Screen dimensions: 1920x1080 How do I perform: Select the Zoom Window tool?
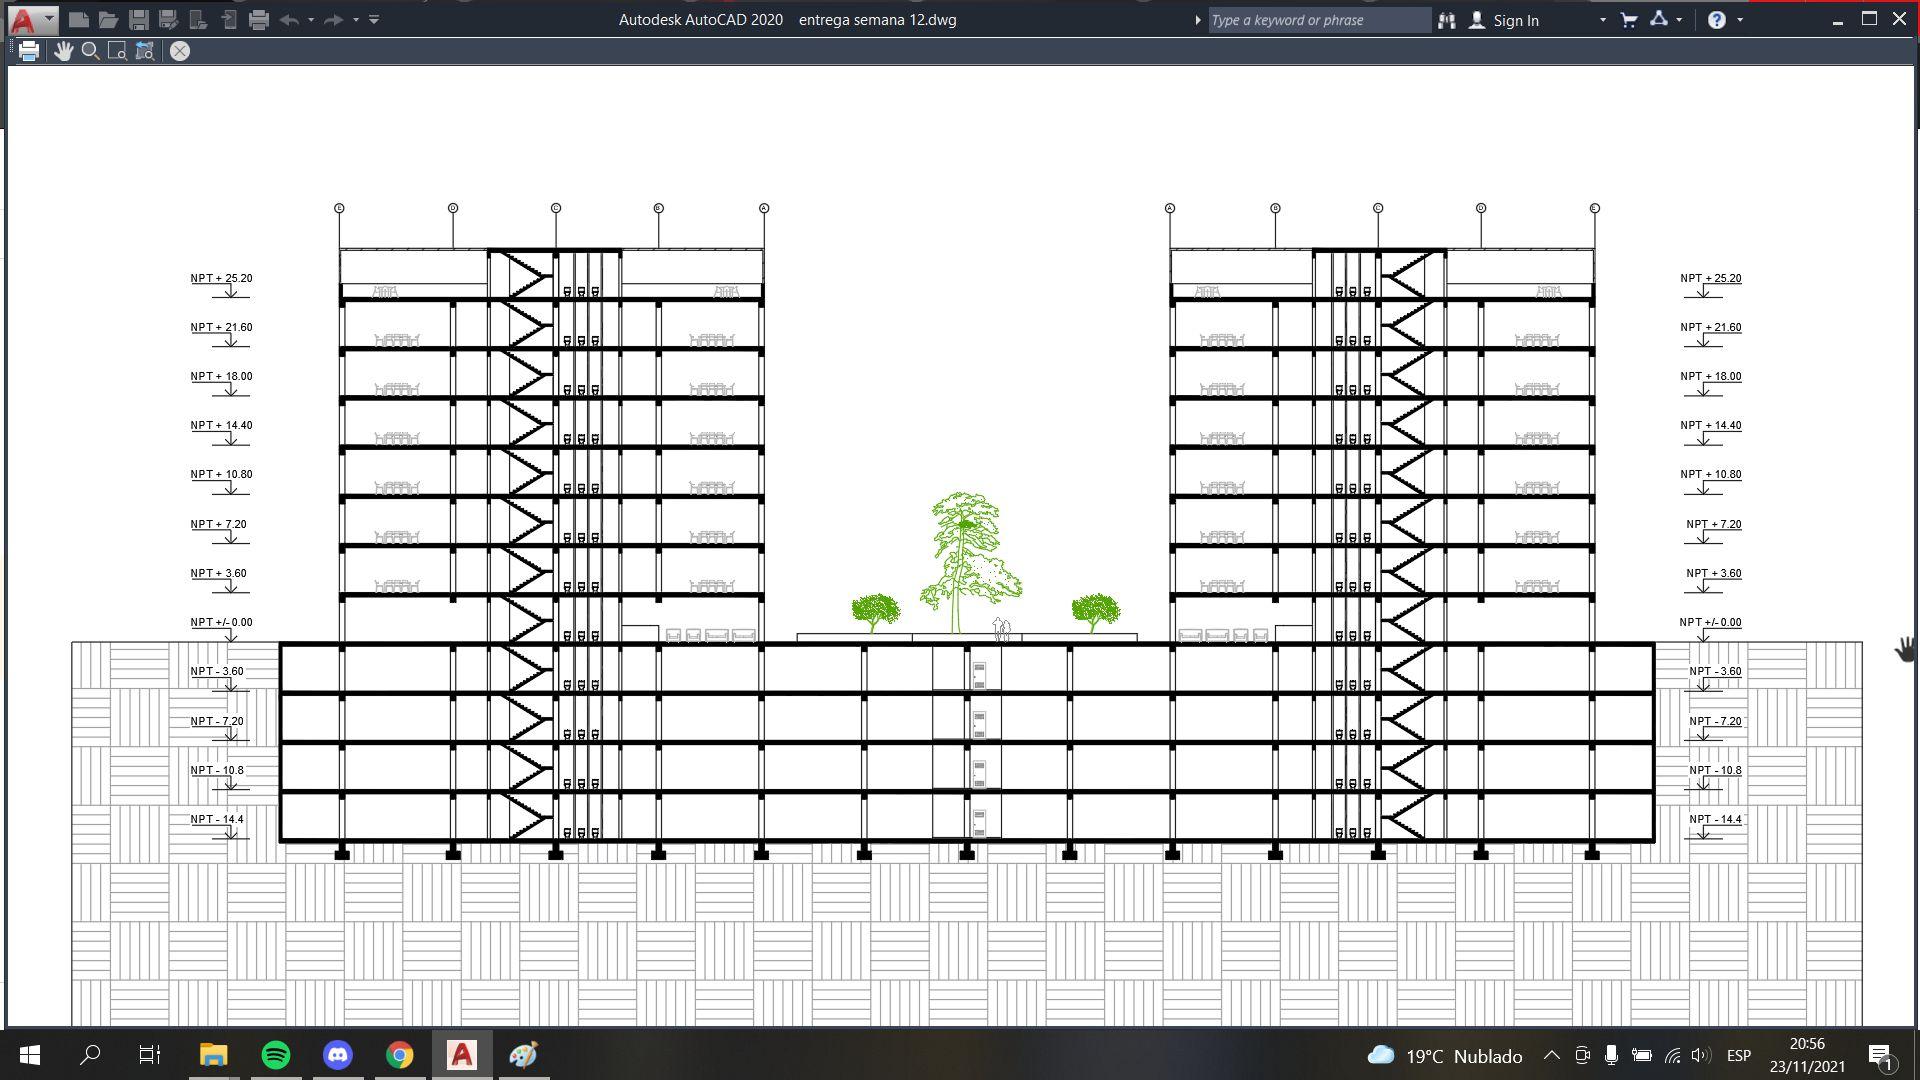pyautogui.click(x=117, y=51)
